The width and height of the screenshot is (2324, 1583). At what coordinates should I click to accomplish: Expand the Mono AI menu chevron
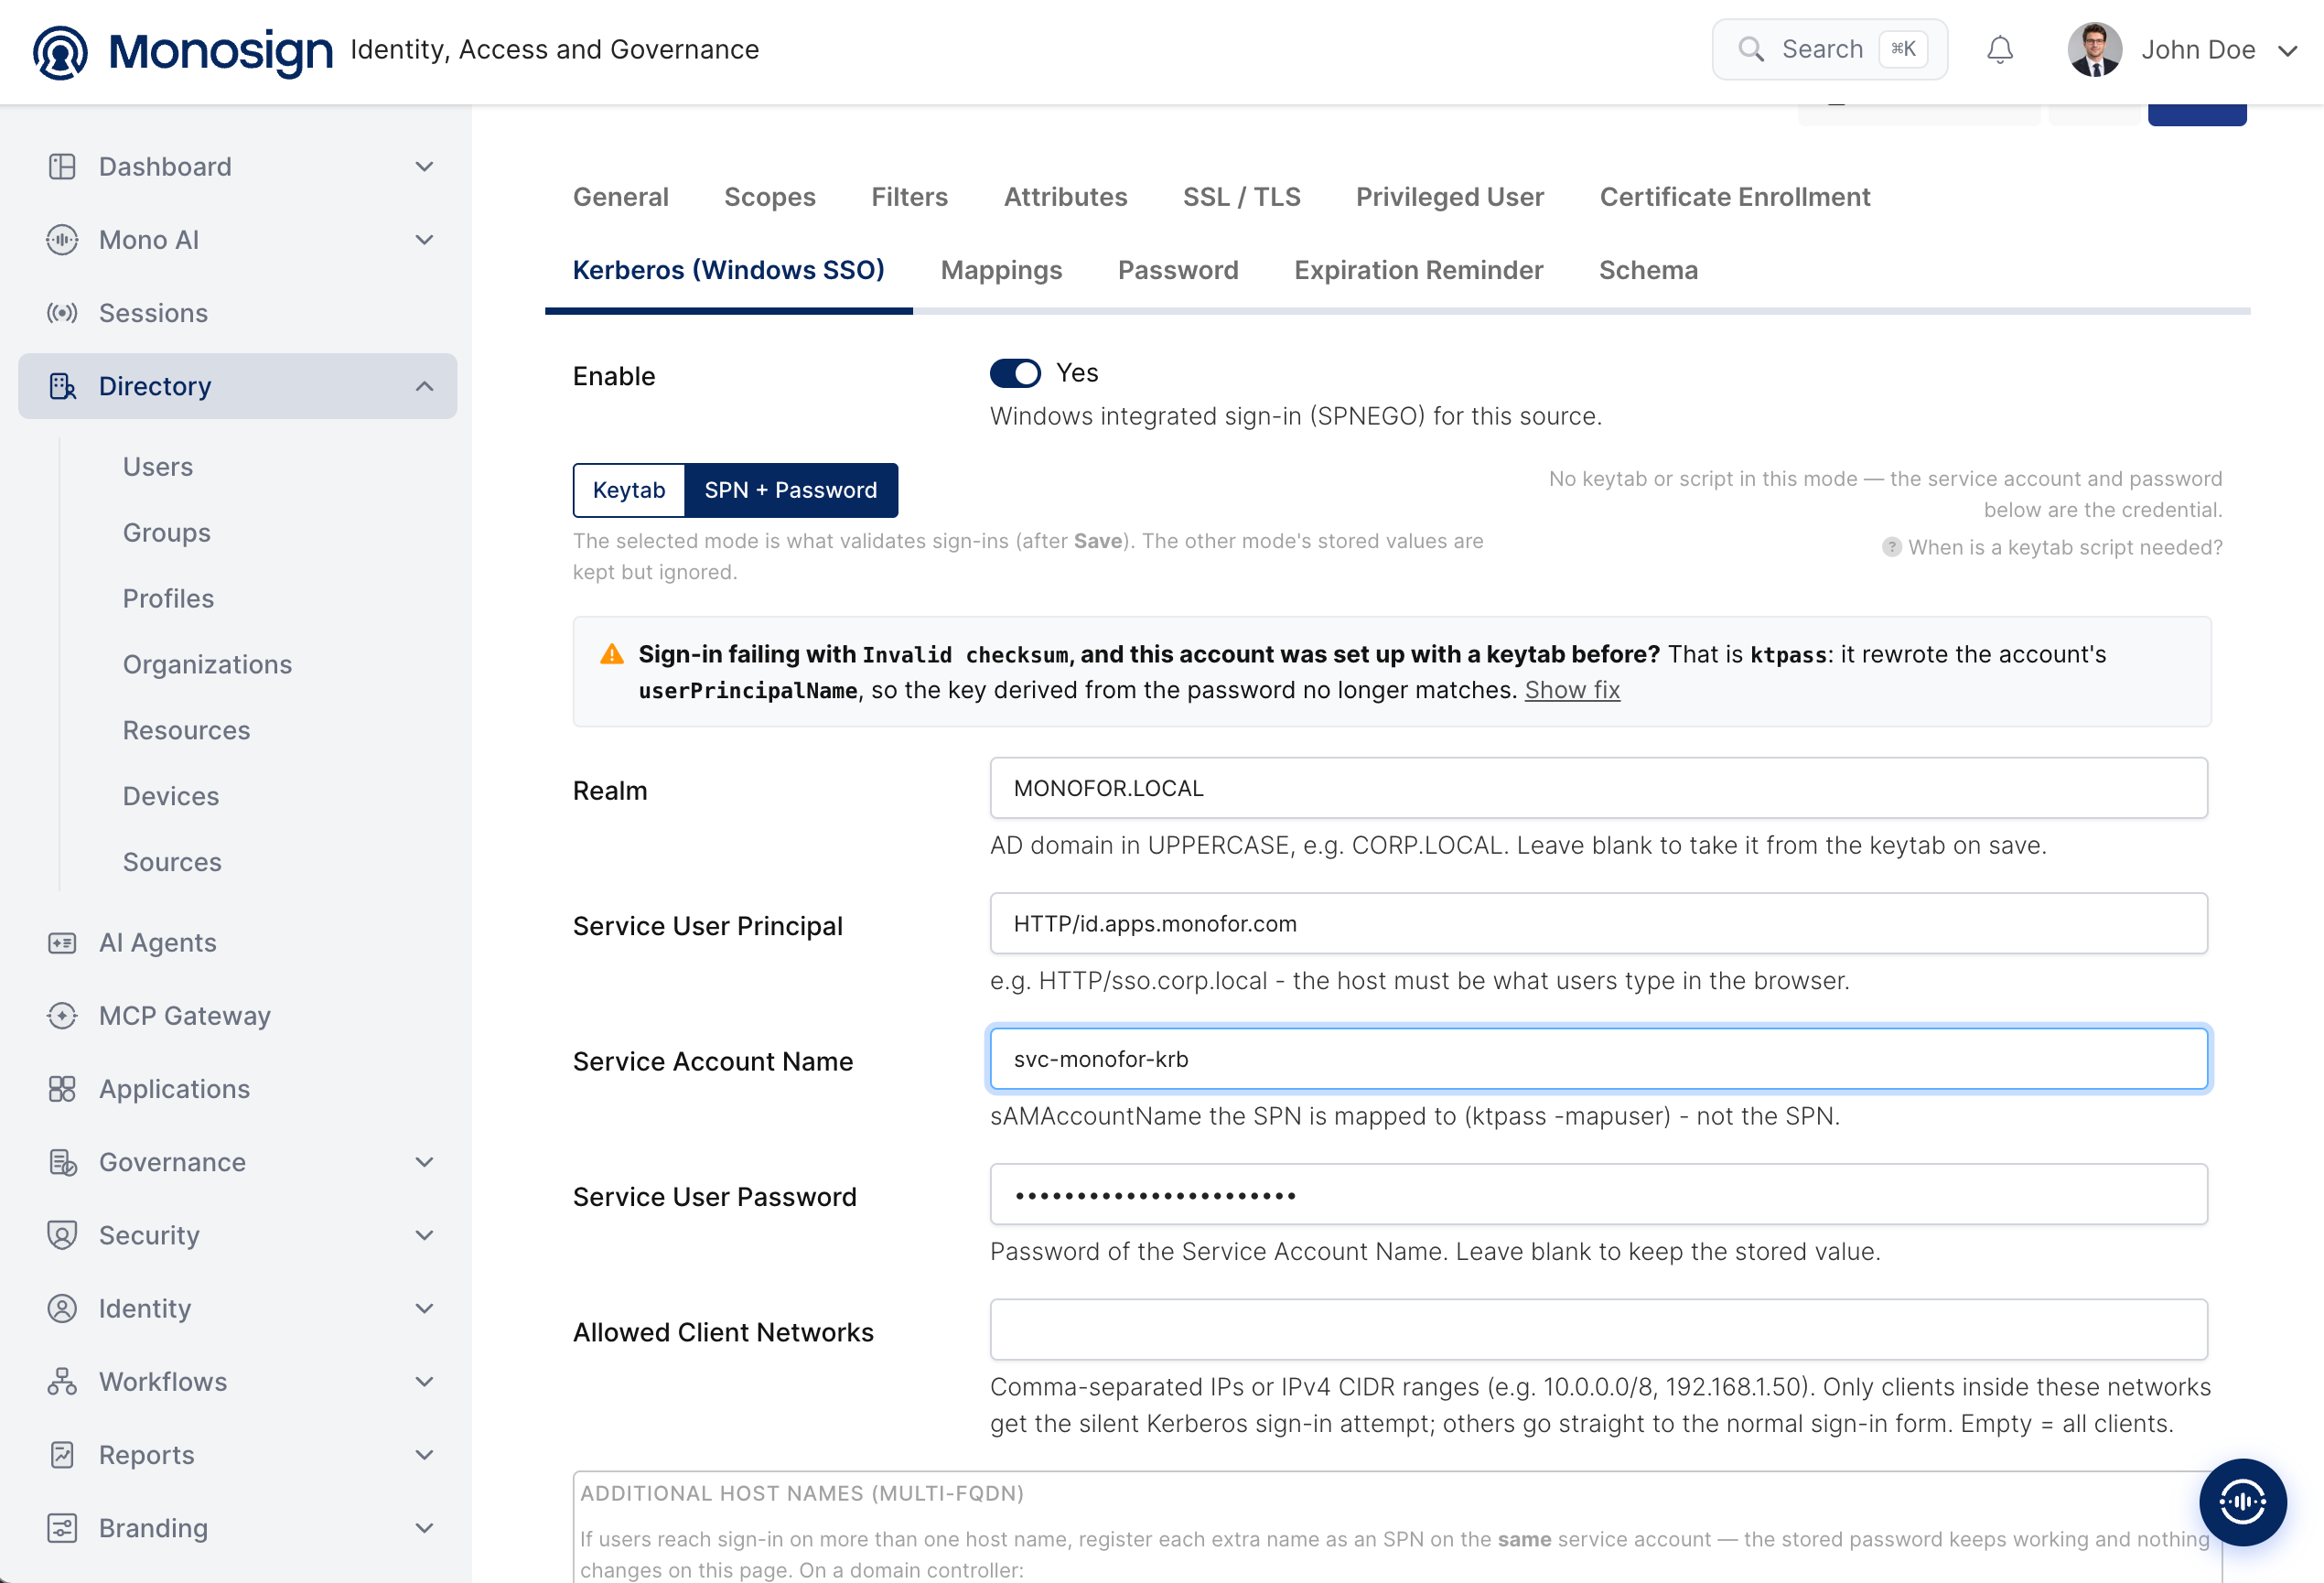(424, 240)
